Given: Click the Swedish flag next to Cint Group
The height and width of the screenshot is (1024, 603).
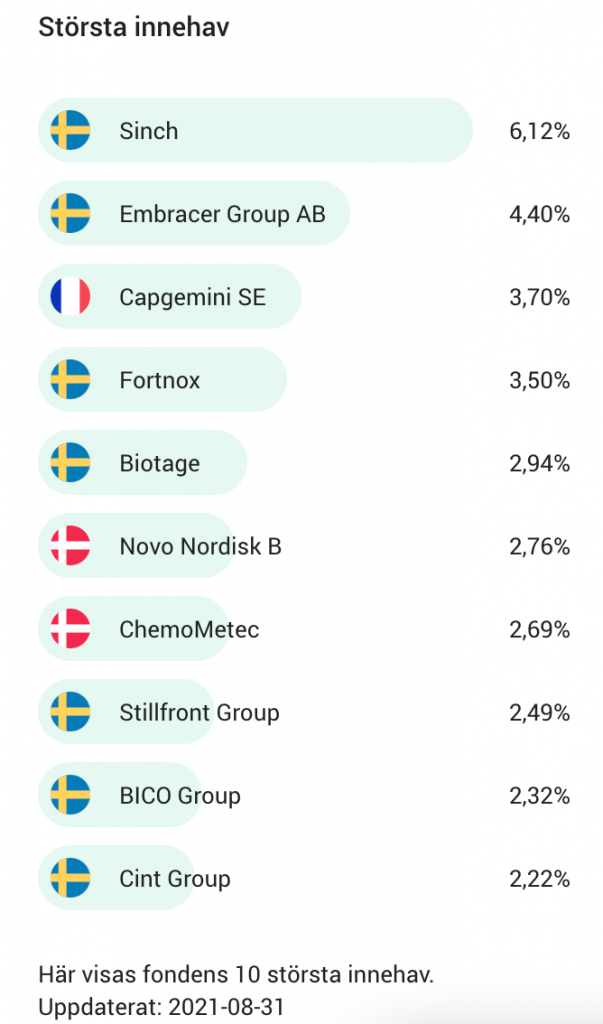Looking at the screenshot, I should pyautogui.click(x=70, y=878).
